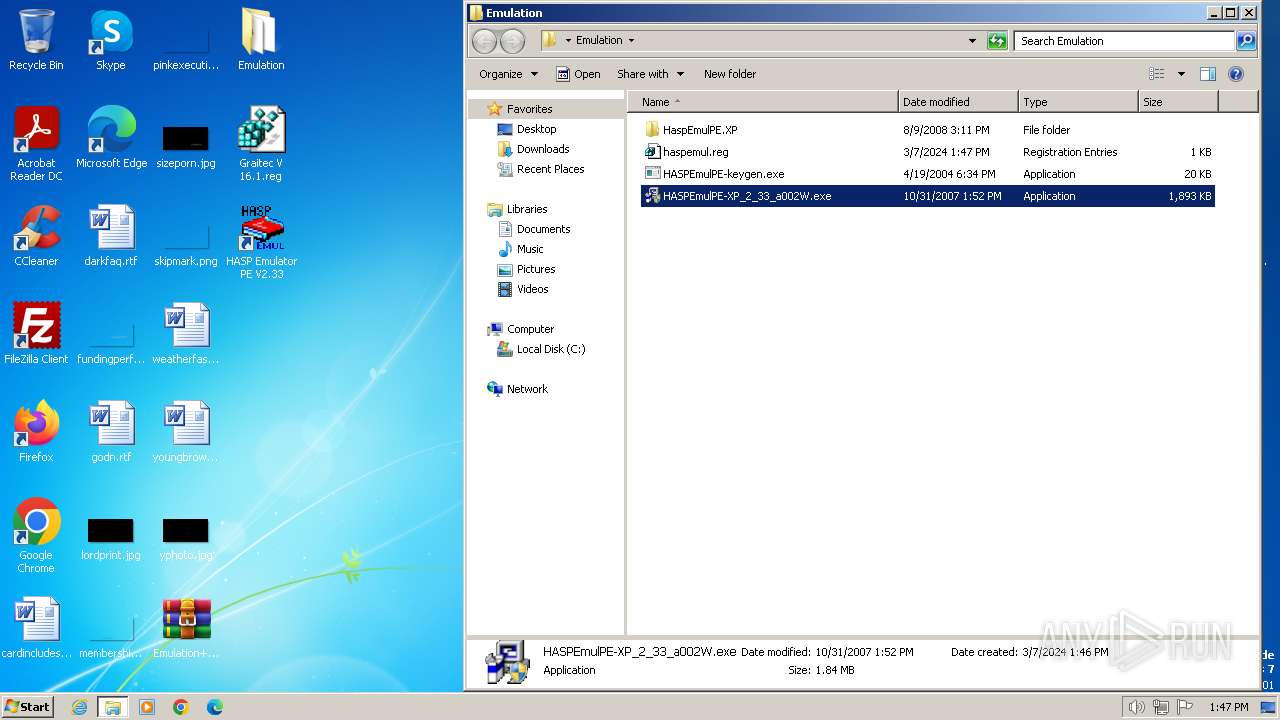This screenshot has height=720, width=1280.
Task: Toggle the preview pane button
Action: 1207,74
